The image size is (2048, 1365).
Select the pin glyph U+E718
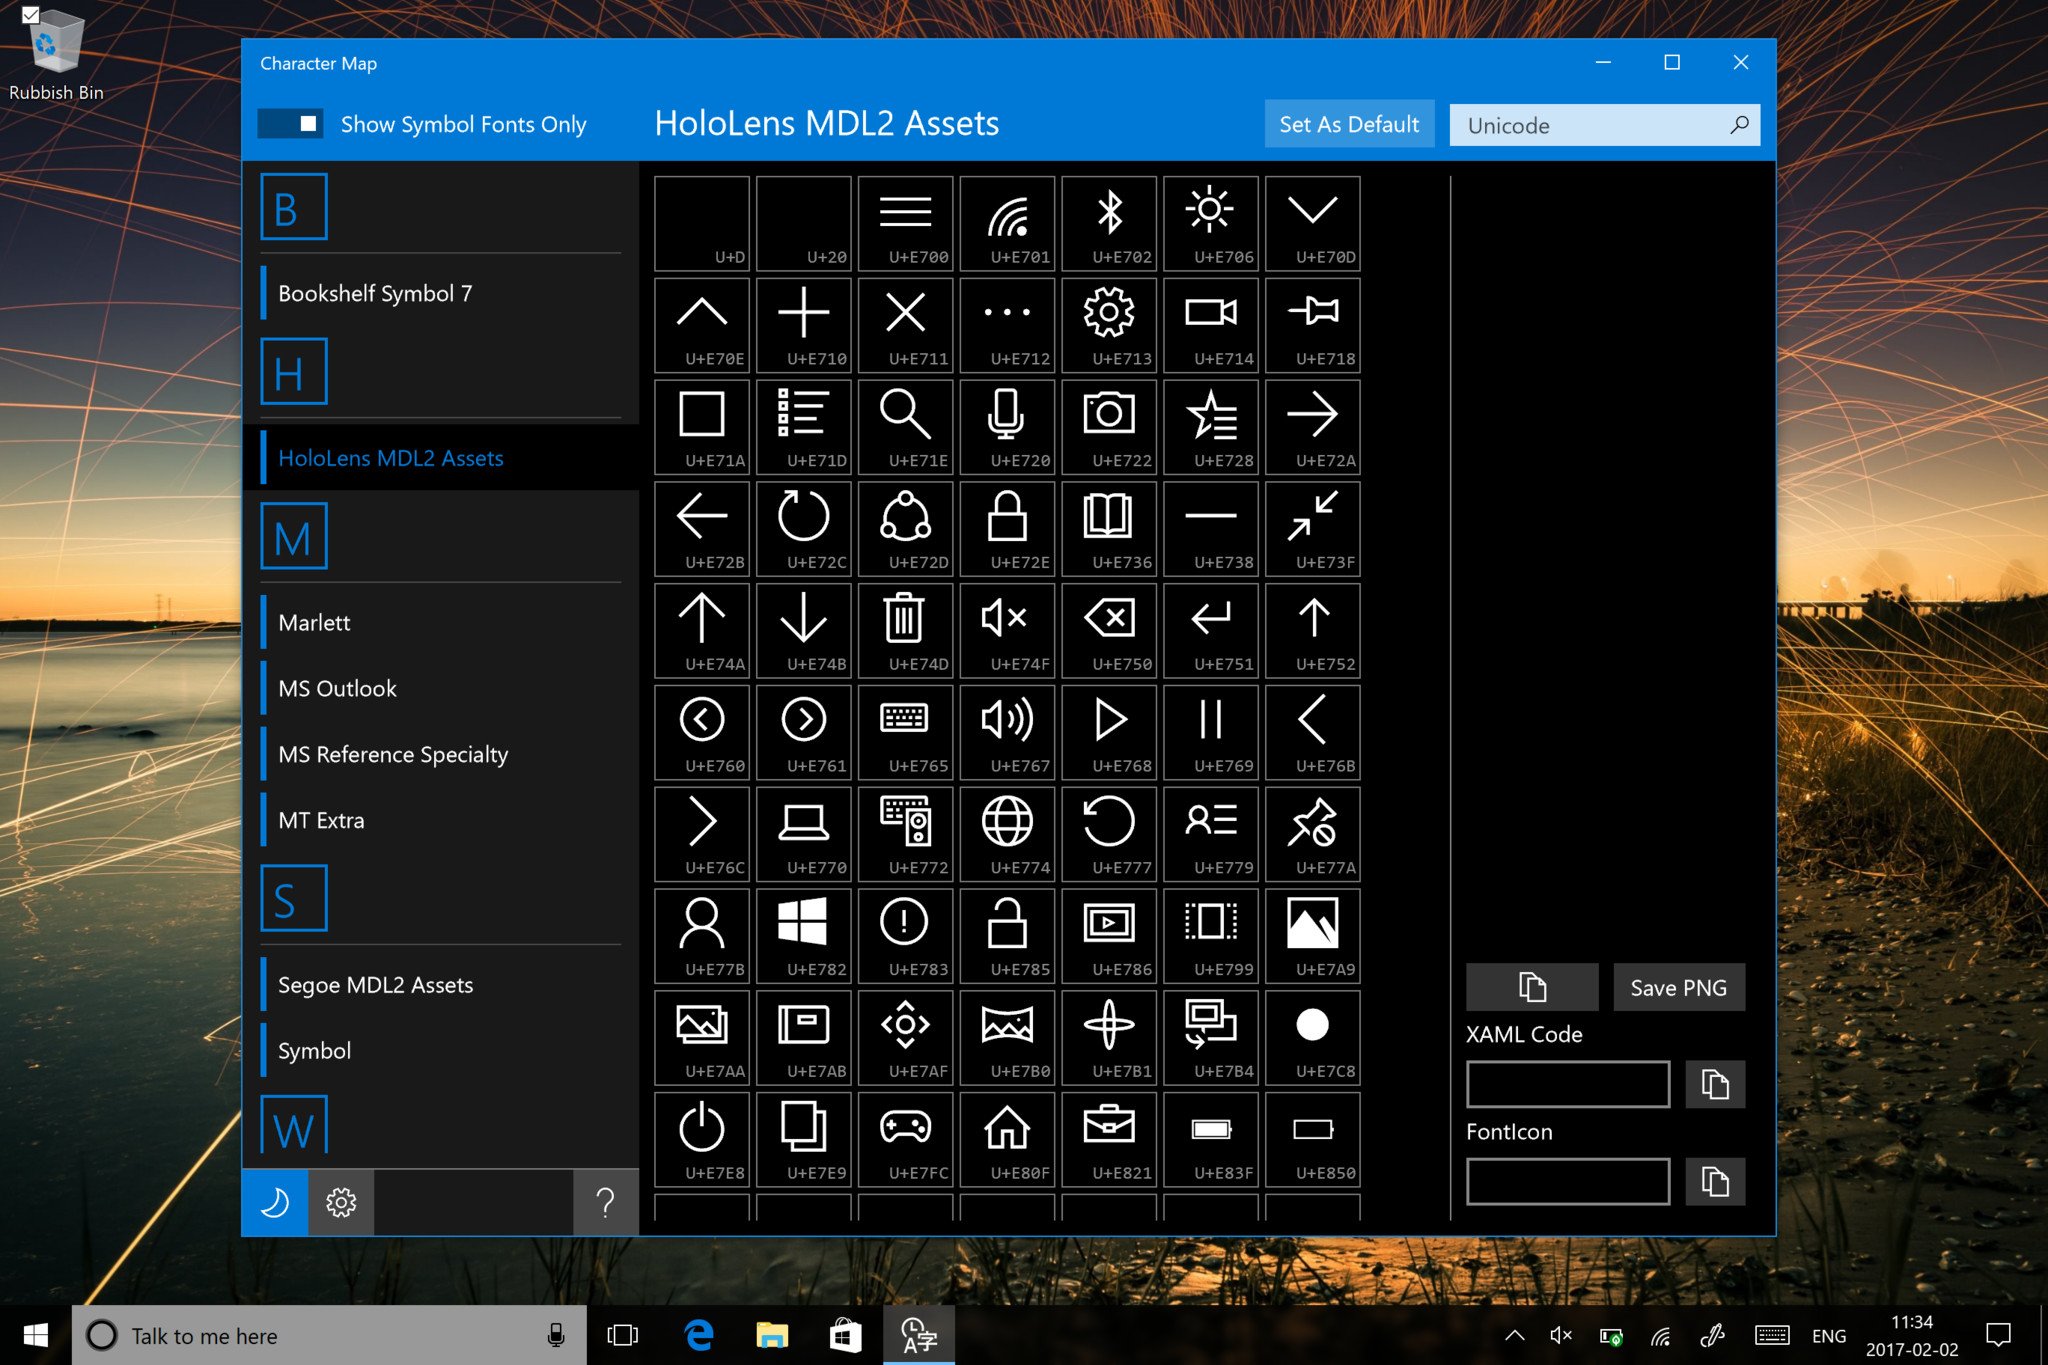[x=1313, y=325]
